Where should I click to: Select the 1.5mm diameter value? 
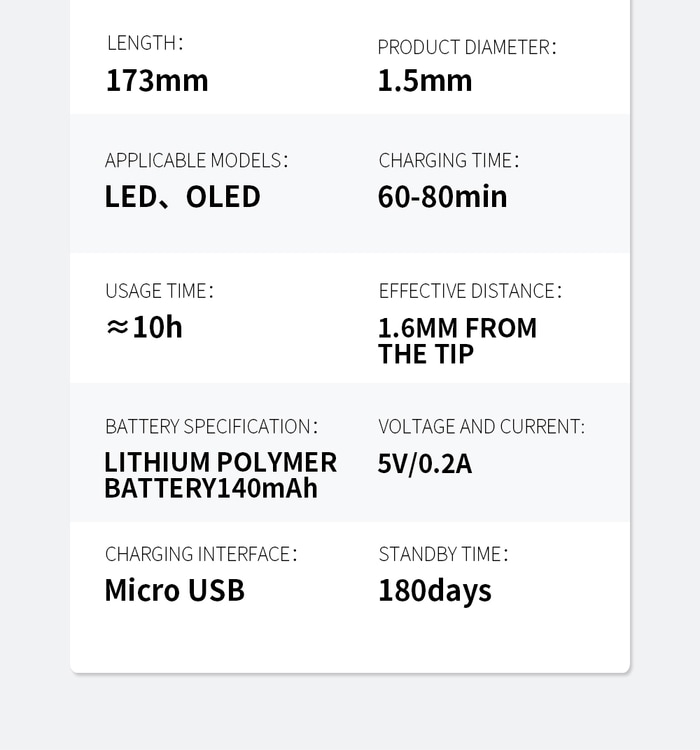coord(424,81)
